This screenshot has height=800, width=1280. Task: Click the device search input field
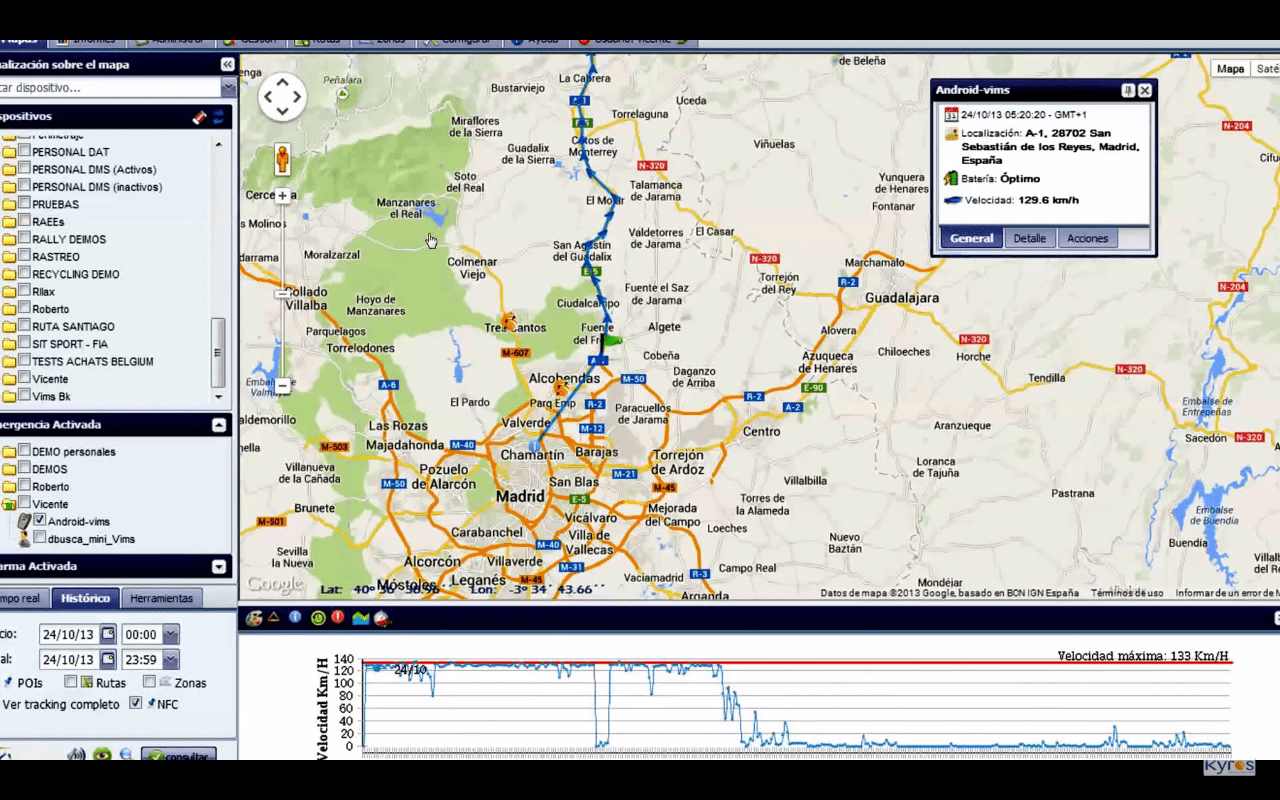tap(110, 88)
